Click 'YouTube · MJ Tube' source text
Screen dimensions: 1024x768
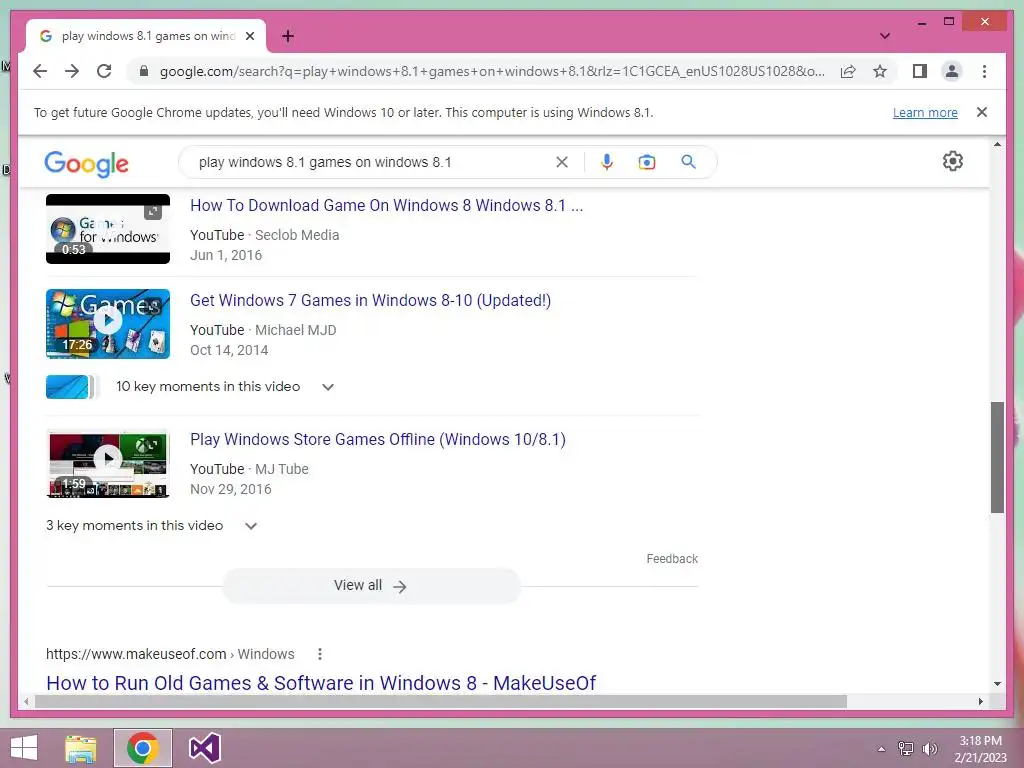(x=249, y=469)
